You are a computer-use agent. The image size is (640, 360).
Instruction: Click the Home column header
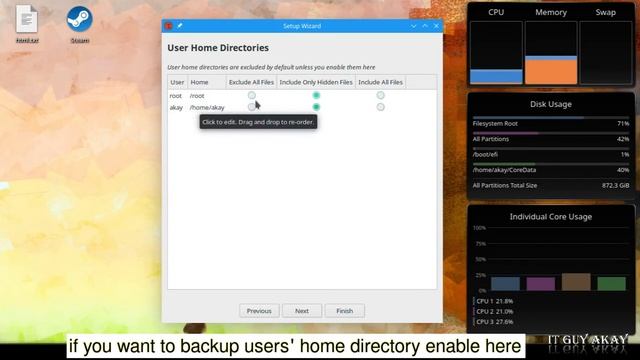[207, 82]
